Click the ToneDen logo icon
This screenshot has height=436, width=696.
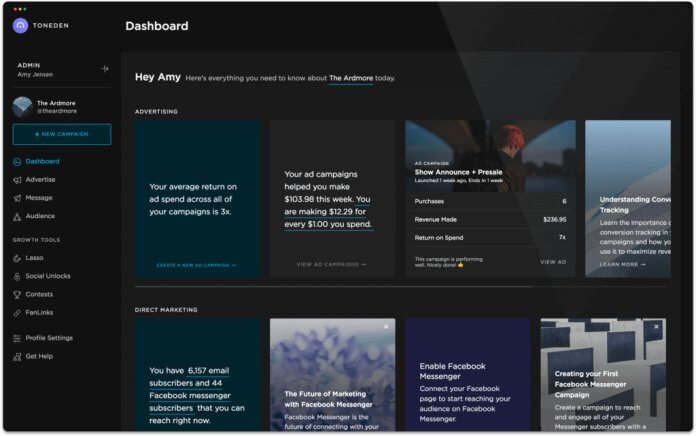click(20, 26)
